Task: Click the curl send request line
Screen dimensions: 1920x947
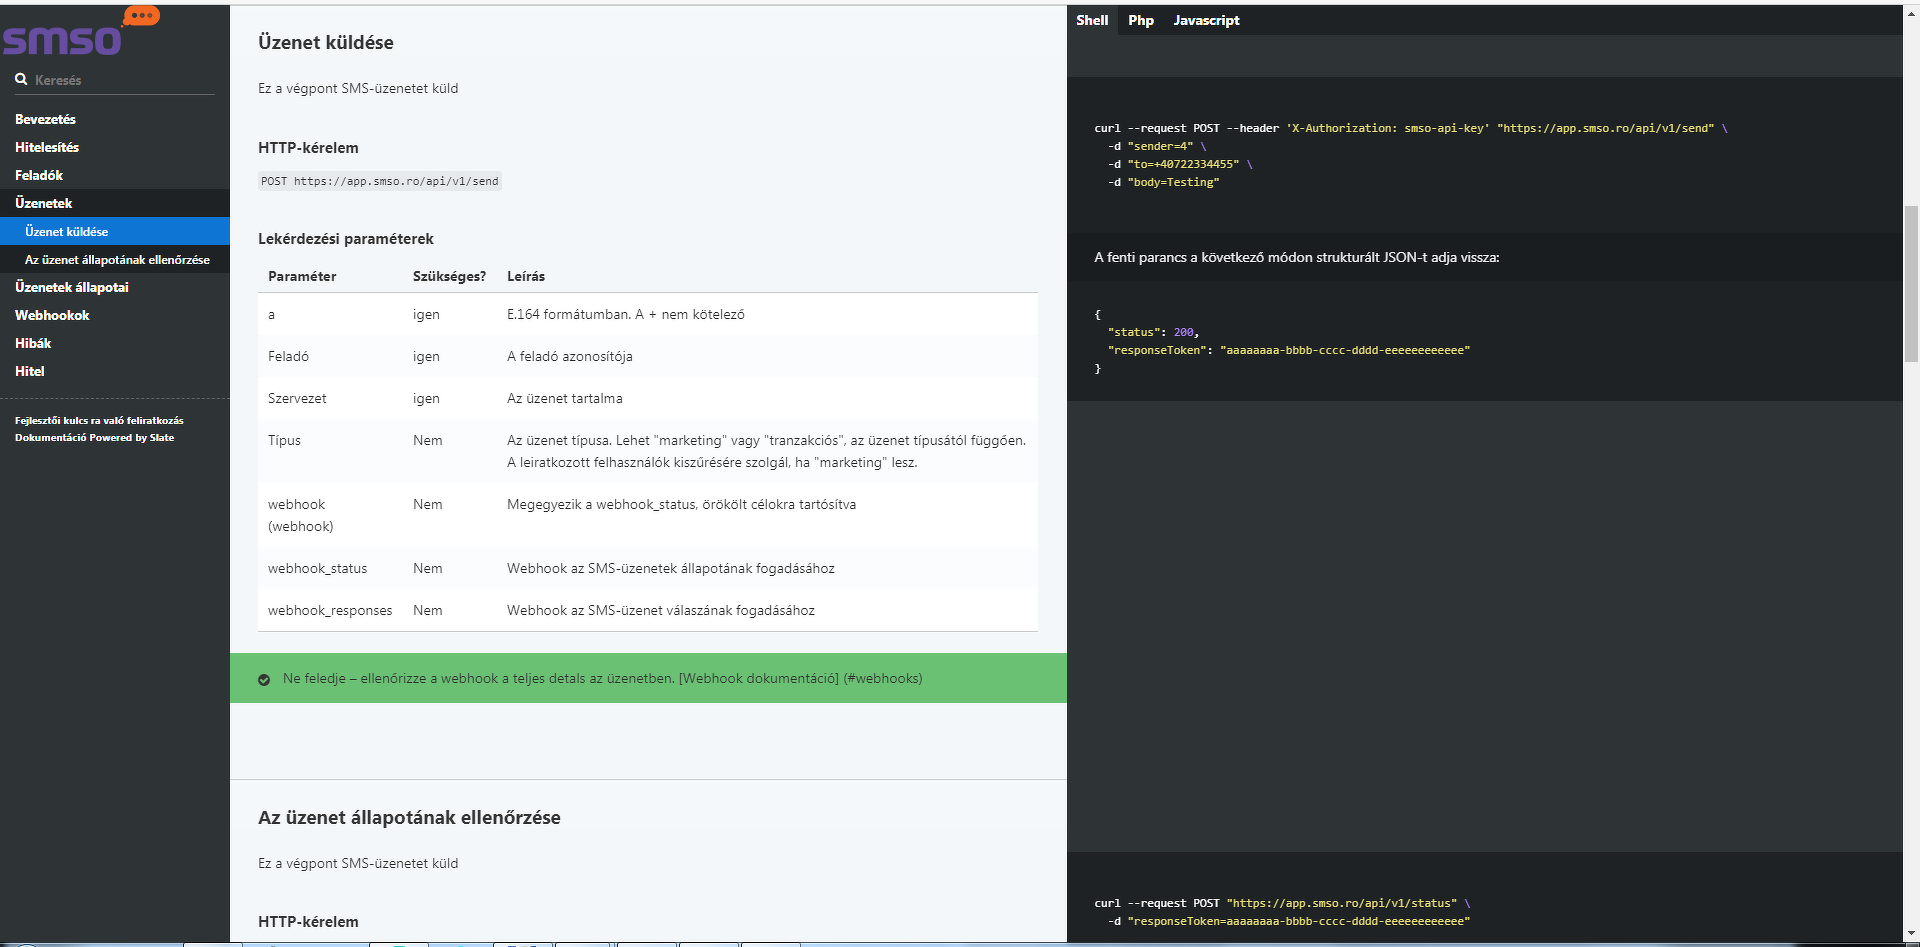Action: [x=1411, y=128]
